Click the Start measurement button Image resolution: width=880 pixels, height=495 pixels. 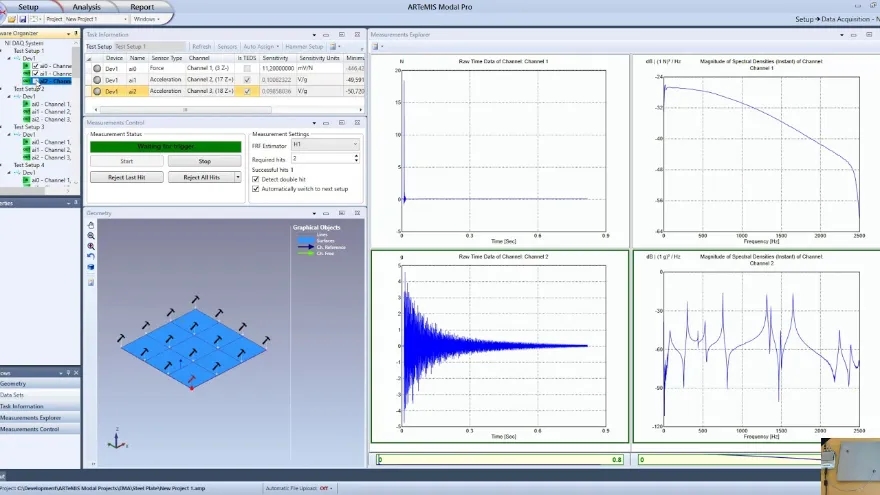coord(127,161)
